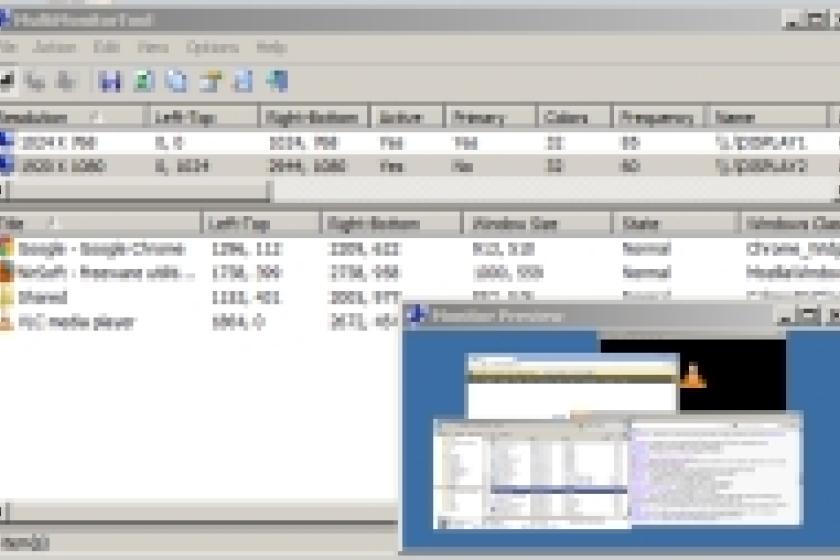Click the light-blue Copy toolbar icon

tap(176, 81)
